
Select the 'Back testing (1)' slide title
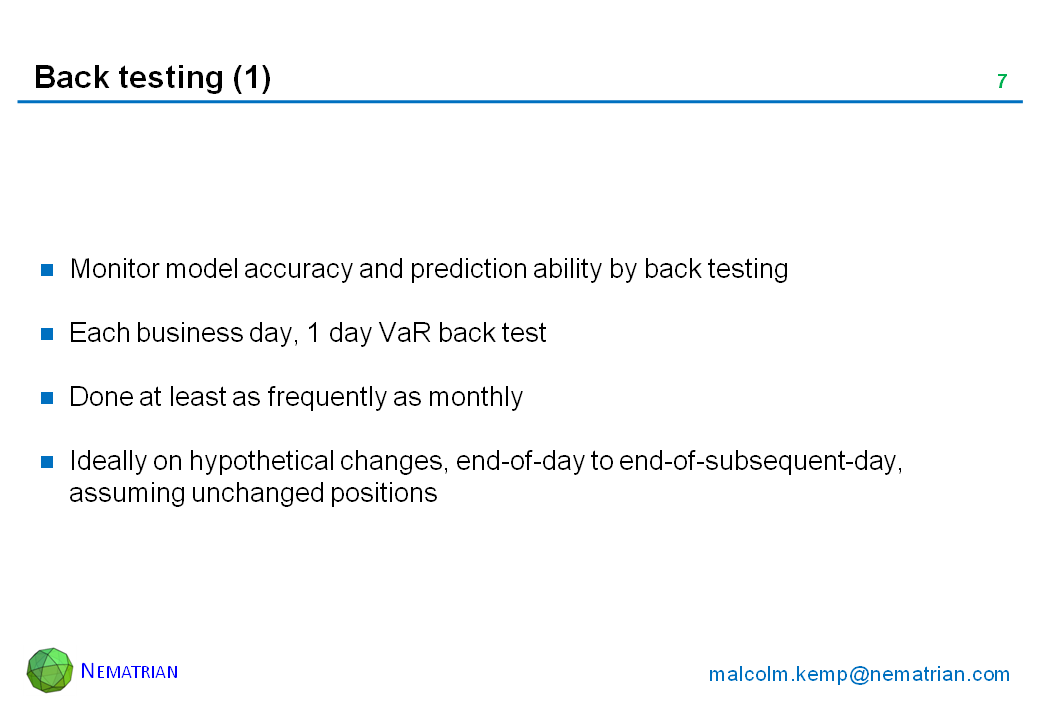(x=152, y=78)
